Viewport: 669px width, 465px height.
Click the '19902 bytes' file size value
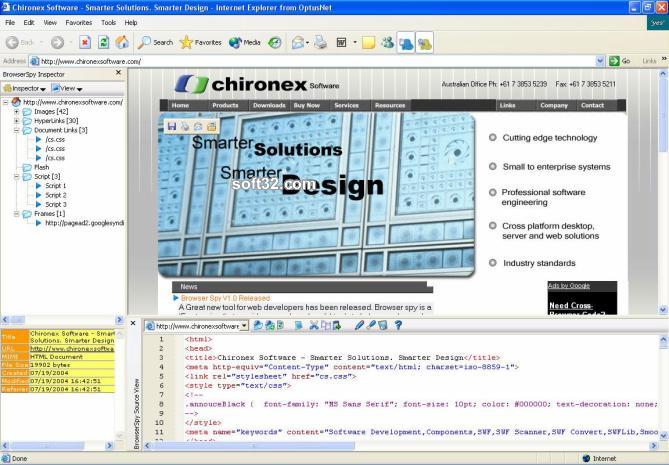(50, 365)
